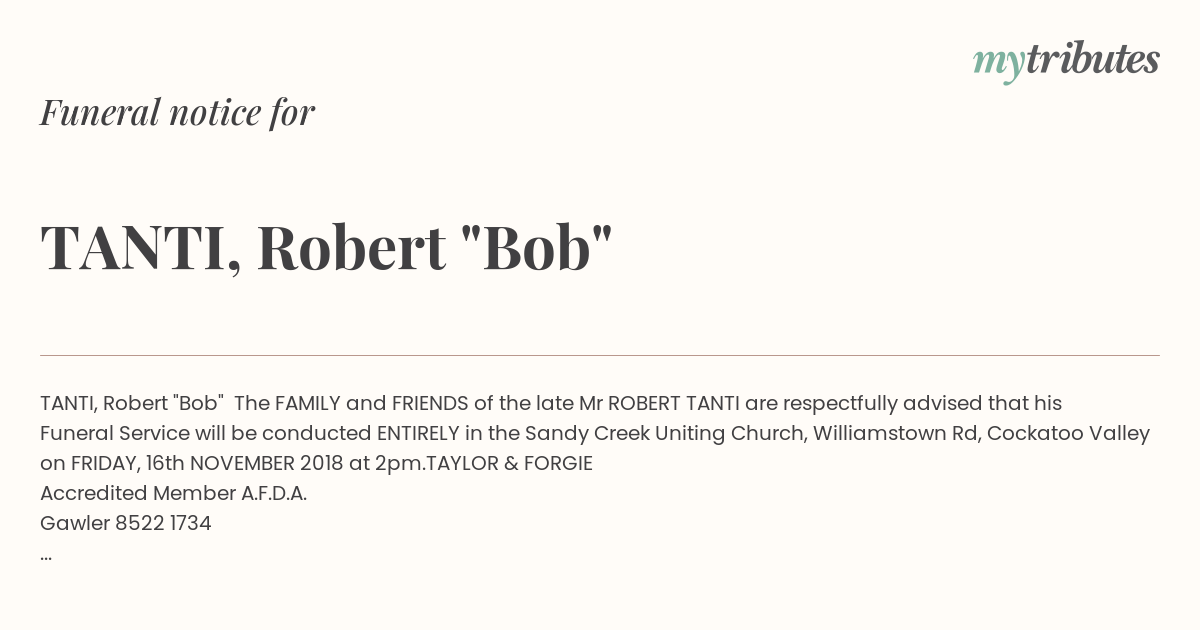Click the "Bob" nickname in large title
The width and height of the screenshot is (1200, 630).
[536, 246]
